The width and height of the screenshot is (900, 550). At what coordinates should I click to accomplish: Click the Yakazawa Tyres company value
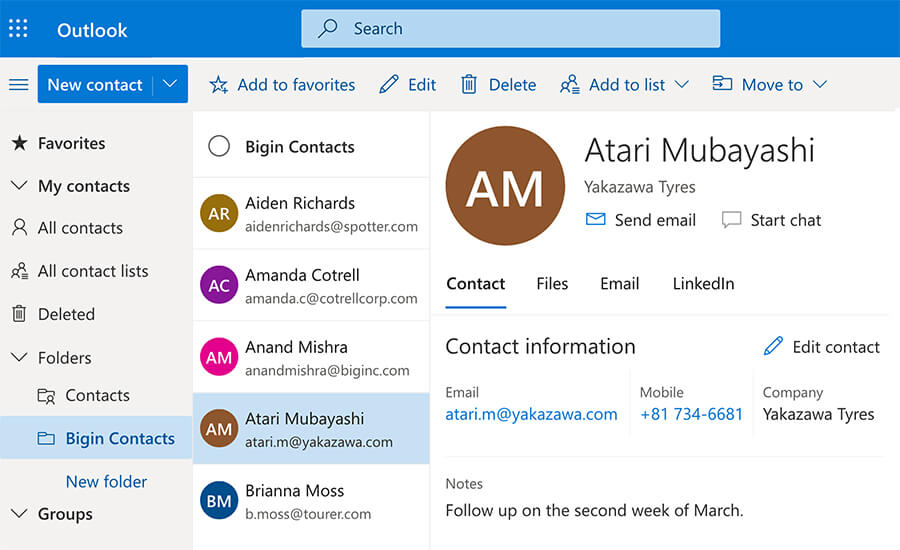(818, 414)
